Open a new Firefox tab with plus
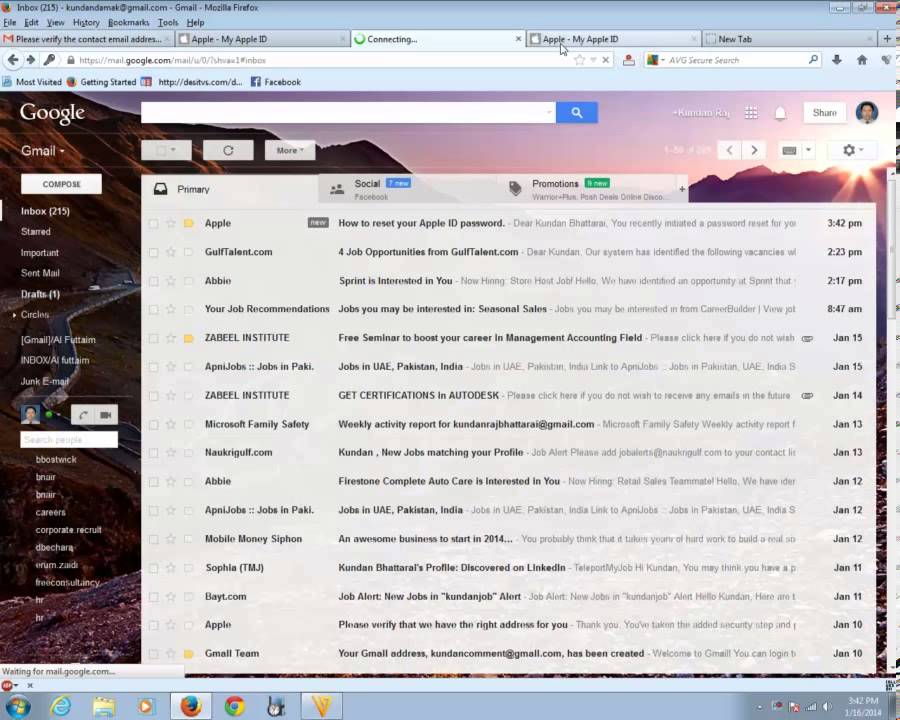Viewport: 900px width, 720px height. [887, 38]
